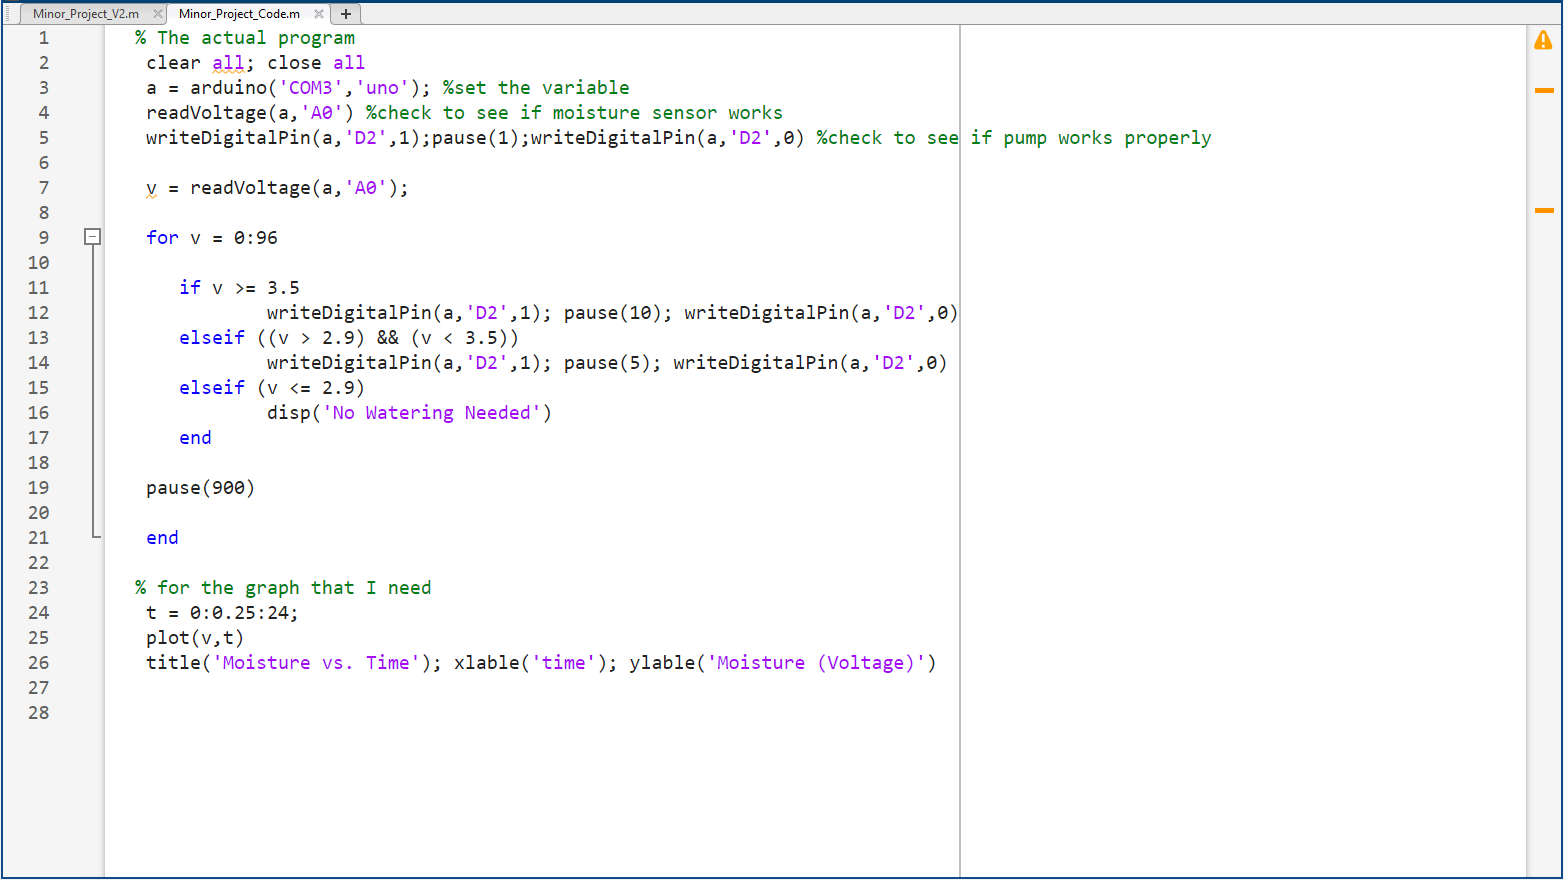Click the editor tab drag handle strip
The width and height of the screenshot is (1564, 880).
(6, 14)
